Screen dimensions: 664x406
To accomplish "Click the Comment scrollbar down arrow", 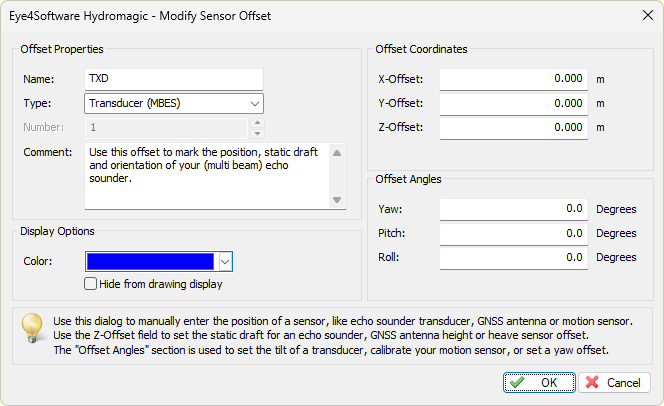I will tap(337, 200).
